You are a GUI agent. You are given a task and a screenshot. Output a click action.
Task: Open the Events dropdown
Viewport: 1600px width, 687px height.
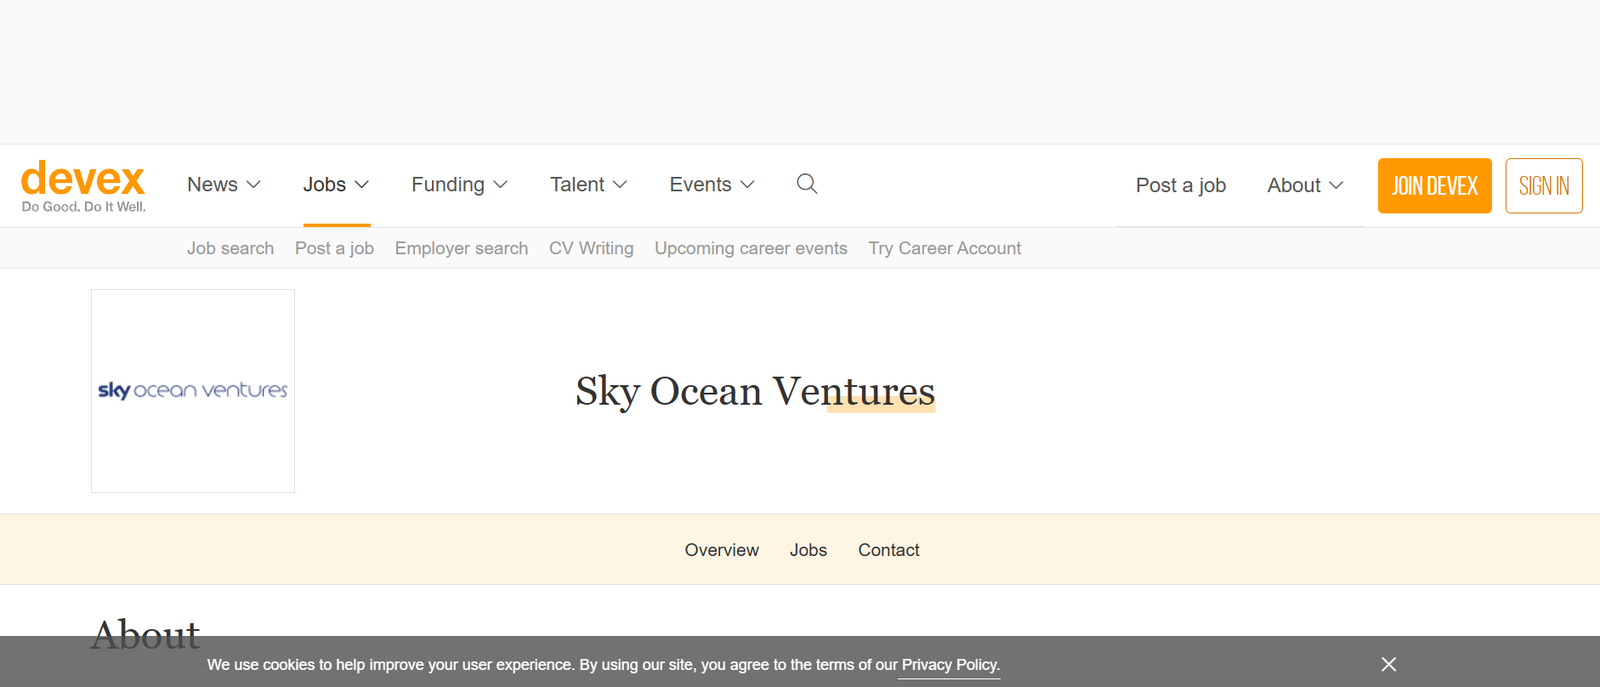[x=712, y=185]
